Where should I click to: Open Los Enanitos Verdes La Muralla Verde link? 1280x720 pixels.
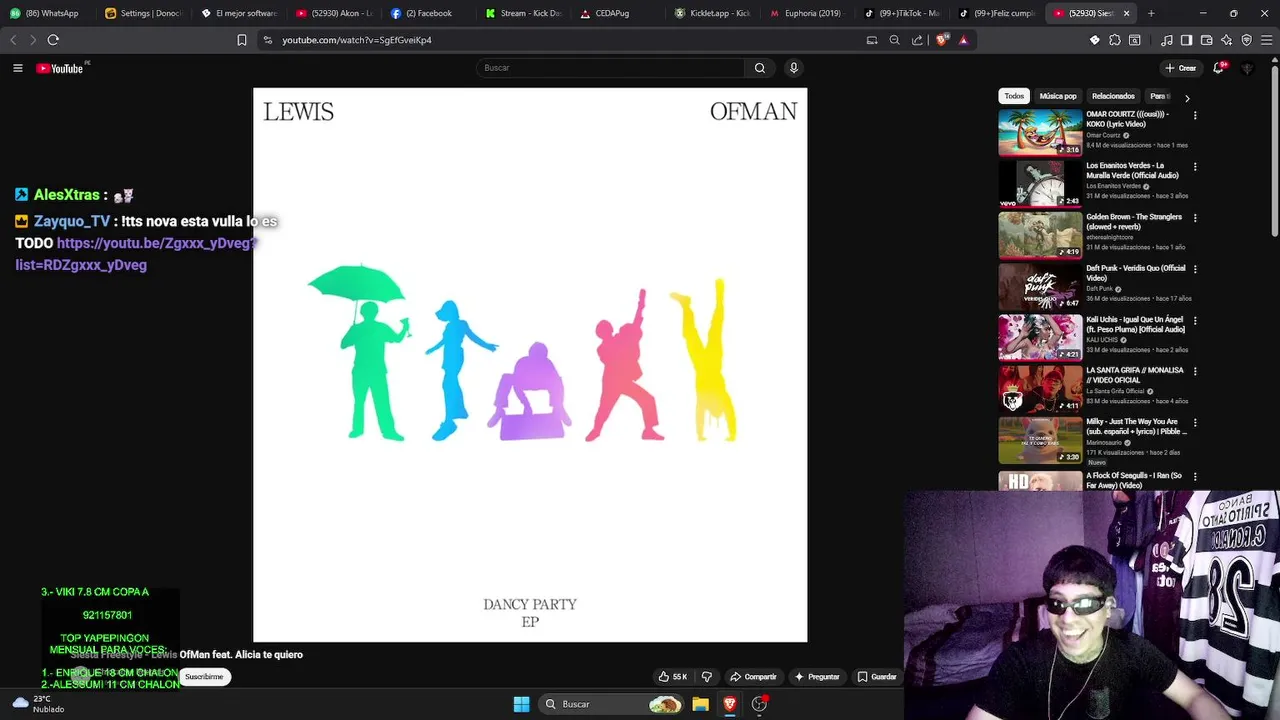coord(1132,170)
